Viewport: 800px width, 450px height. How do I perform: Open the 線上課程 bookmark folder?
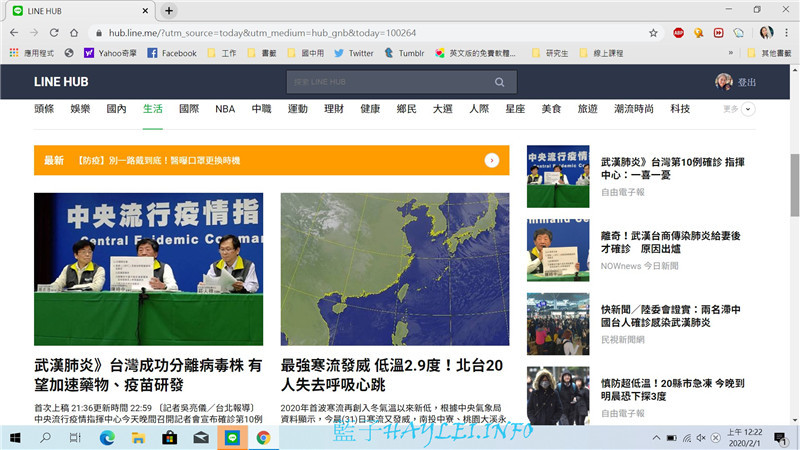pos(602,53)
